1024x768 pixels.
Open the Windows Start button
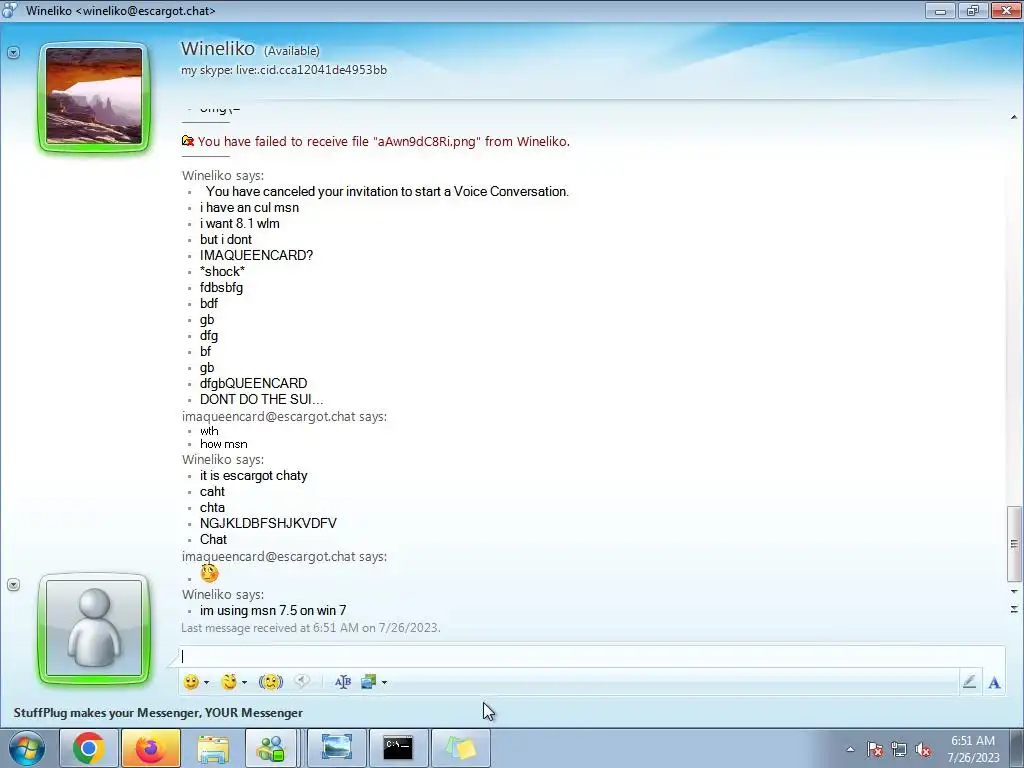(26, 748)
